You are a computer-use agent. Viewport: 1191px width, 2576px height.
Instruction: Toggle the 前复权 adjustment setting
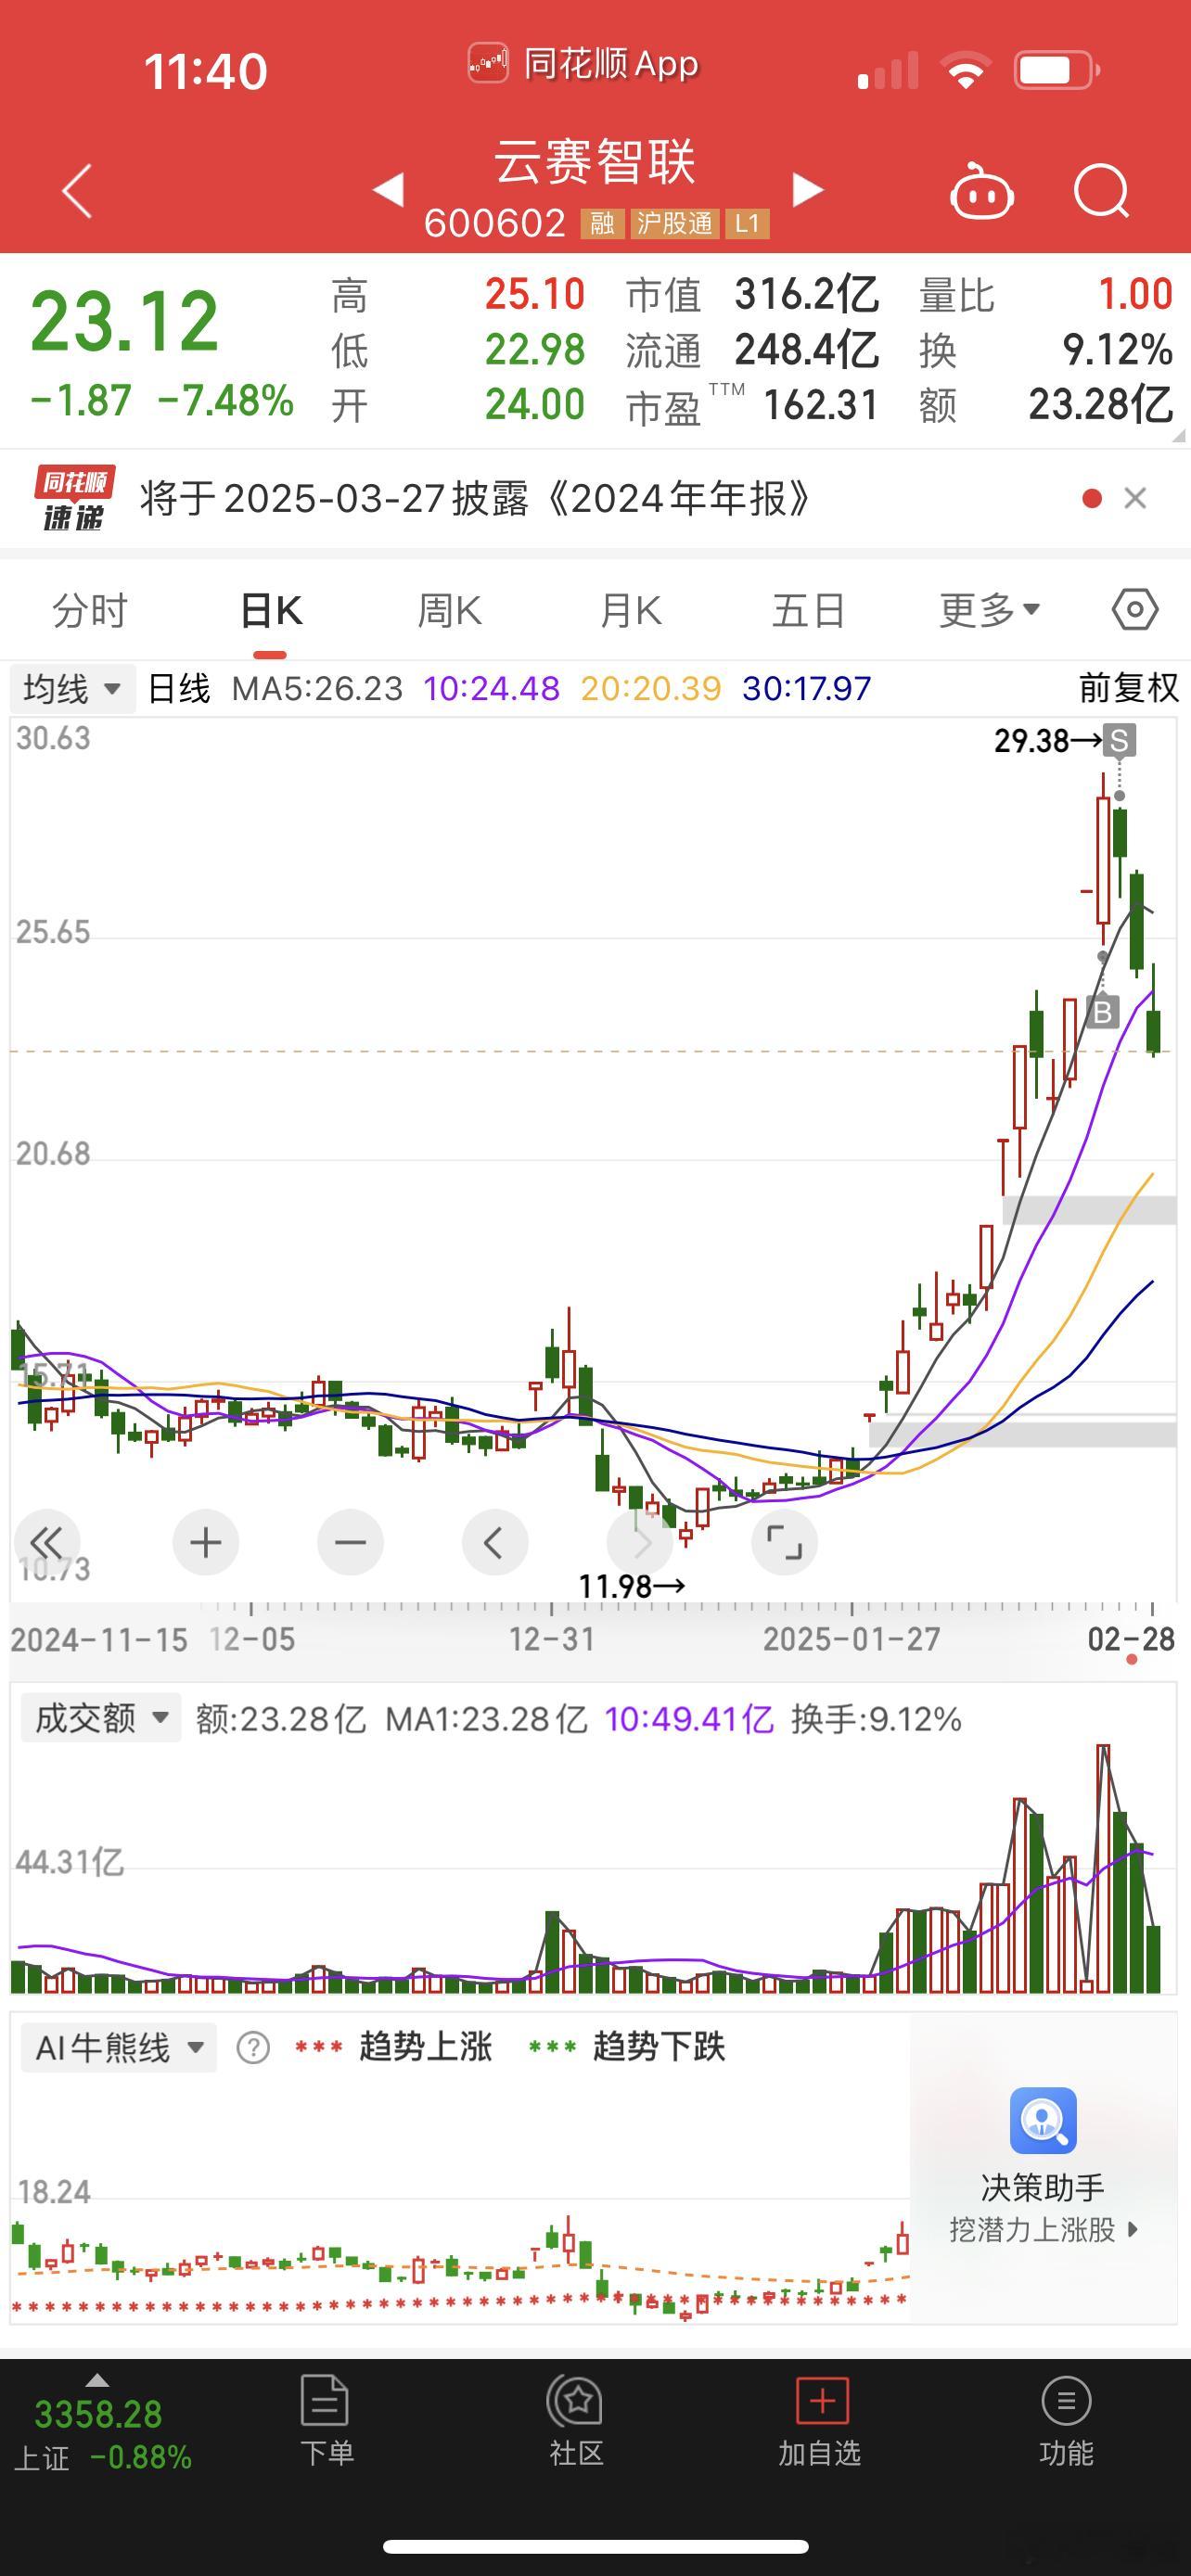click(x=1129, y=688)
